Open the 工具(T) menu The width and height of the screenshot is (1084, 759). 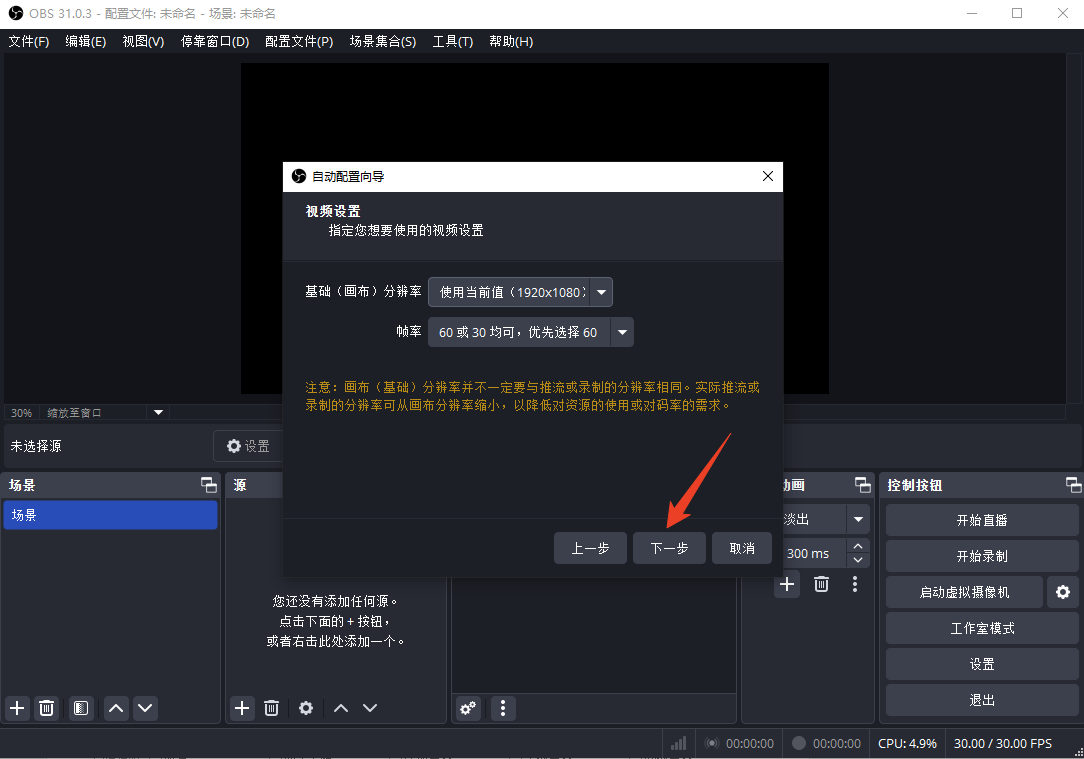pos(452,41)
